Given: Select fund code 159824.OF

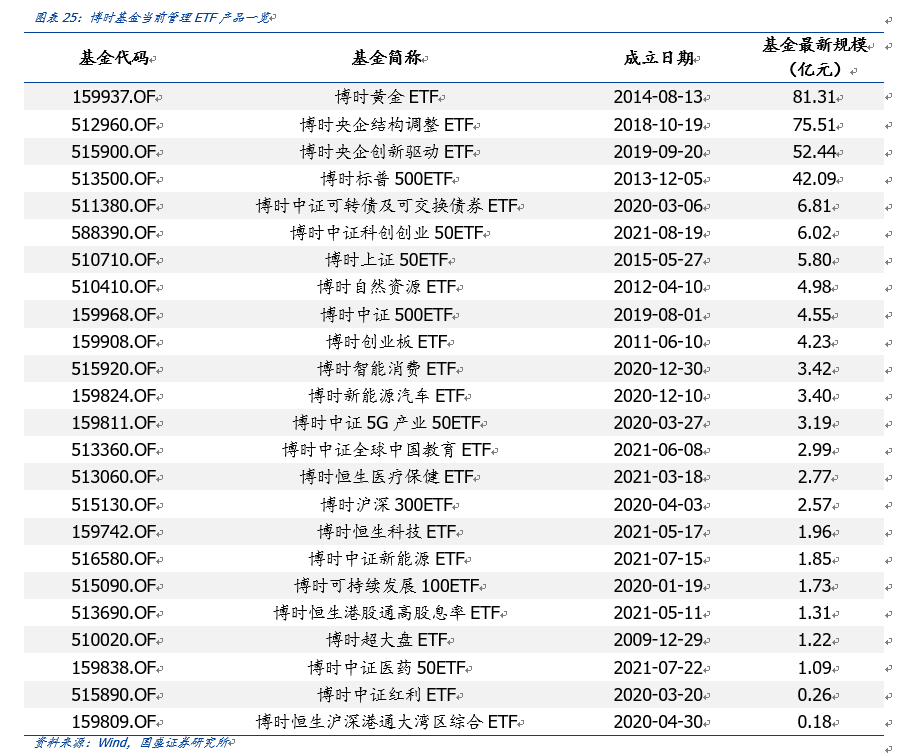Looking at the screenshot, I should [114, 395].
